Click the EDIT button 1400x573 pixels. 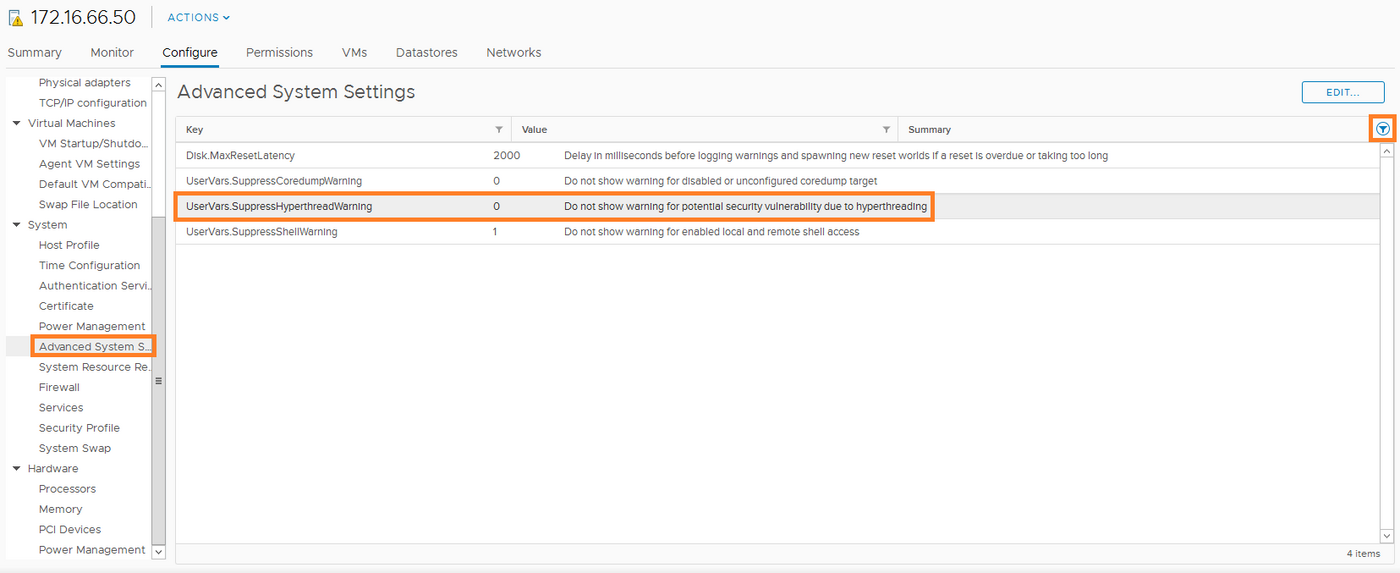click(1342, 92)
